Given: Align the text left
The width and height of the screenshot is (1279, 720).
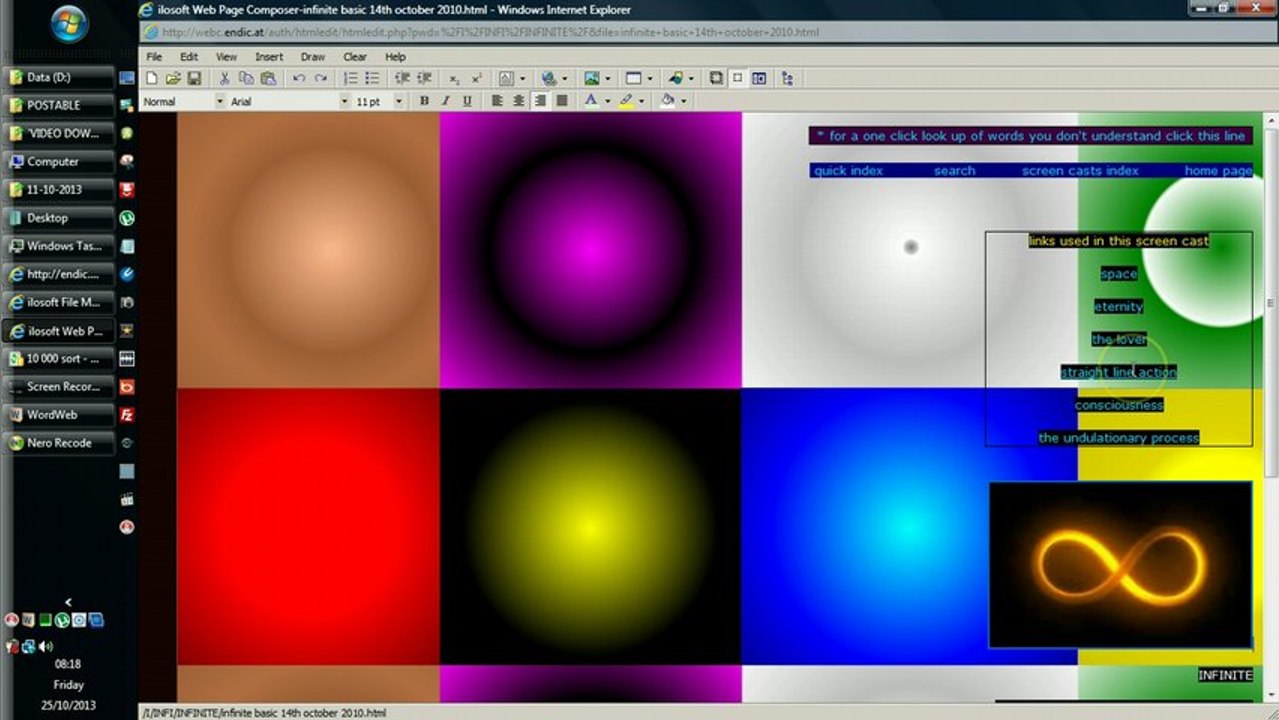Looking at the screenshot, I should click(x=497, y=101).
